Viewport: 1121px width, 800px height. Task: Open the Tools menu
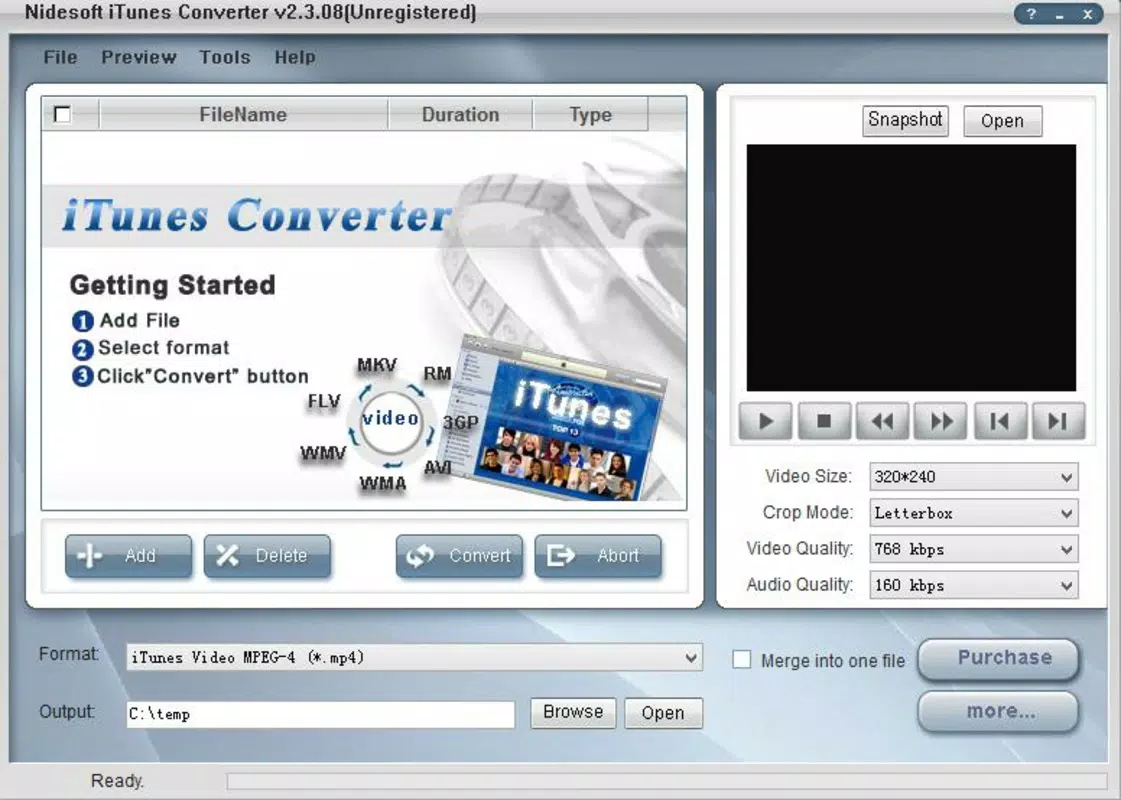224,57
